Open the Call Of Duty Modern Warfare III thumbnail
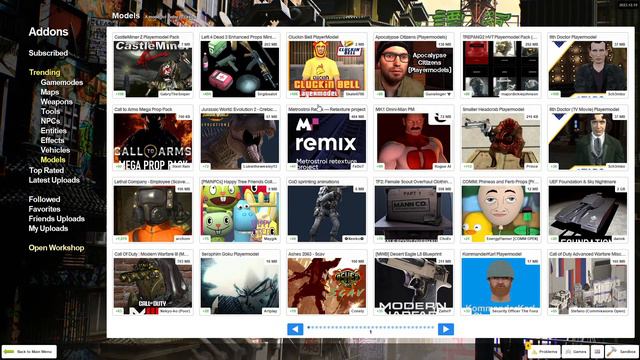This screenshot has width=640, height=360. pos(153,286)
